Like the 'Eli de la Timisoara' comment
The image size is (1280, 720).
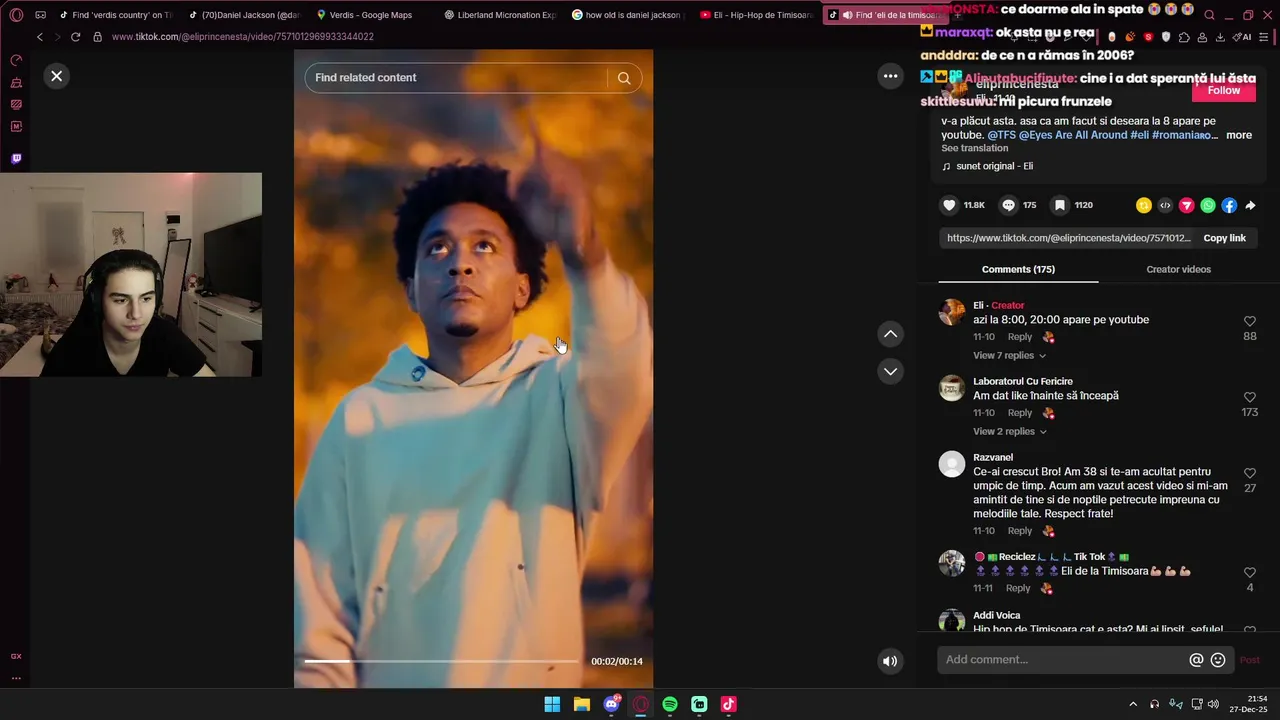(1249, 572)
